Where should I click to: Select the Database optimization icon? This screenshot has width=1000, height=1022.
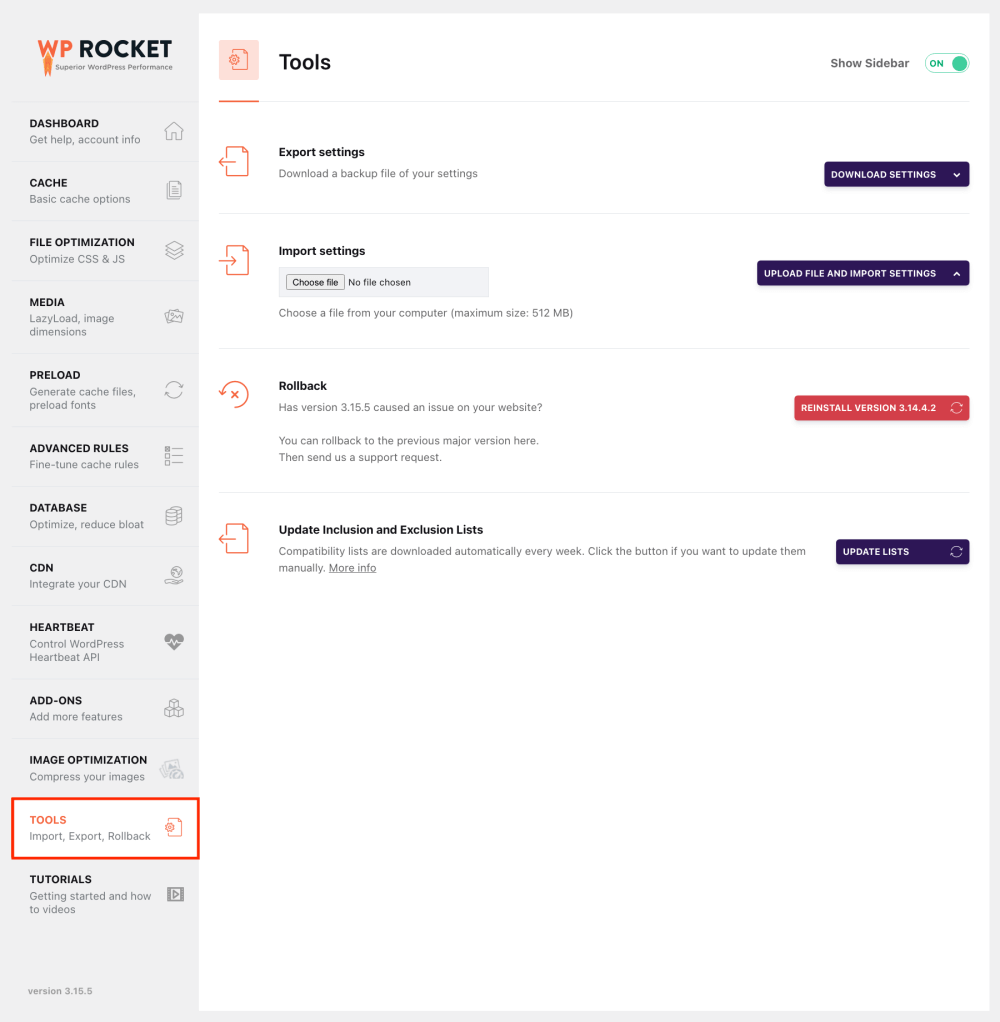pos(174,516)
